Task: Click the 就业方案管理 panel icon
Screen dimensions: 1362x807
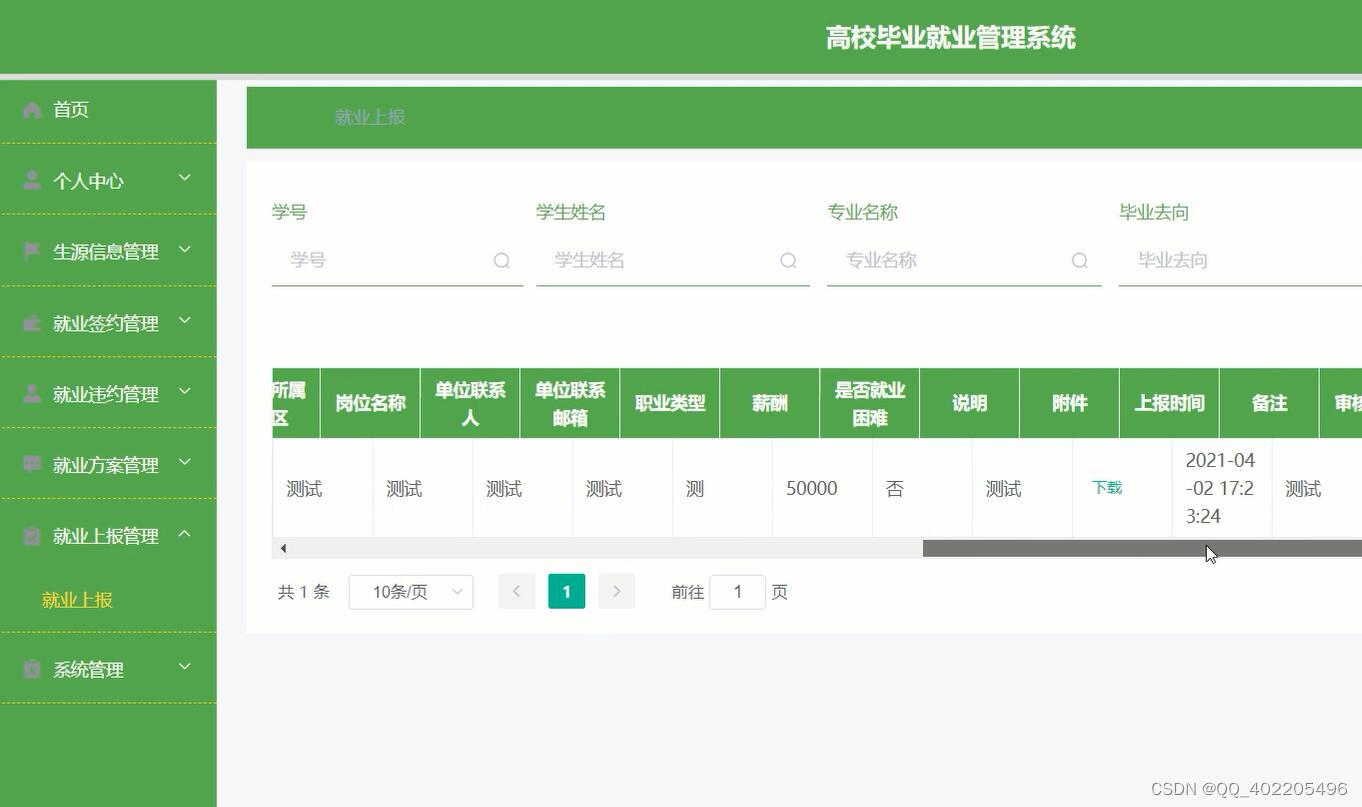Action: (x=29, y=462)
